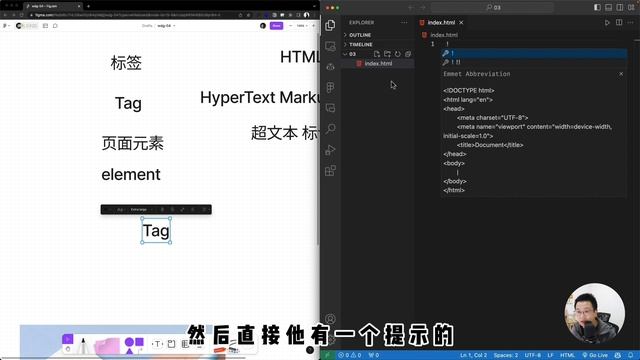Change HTML language mode in status bar

tap(567, 355)
